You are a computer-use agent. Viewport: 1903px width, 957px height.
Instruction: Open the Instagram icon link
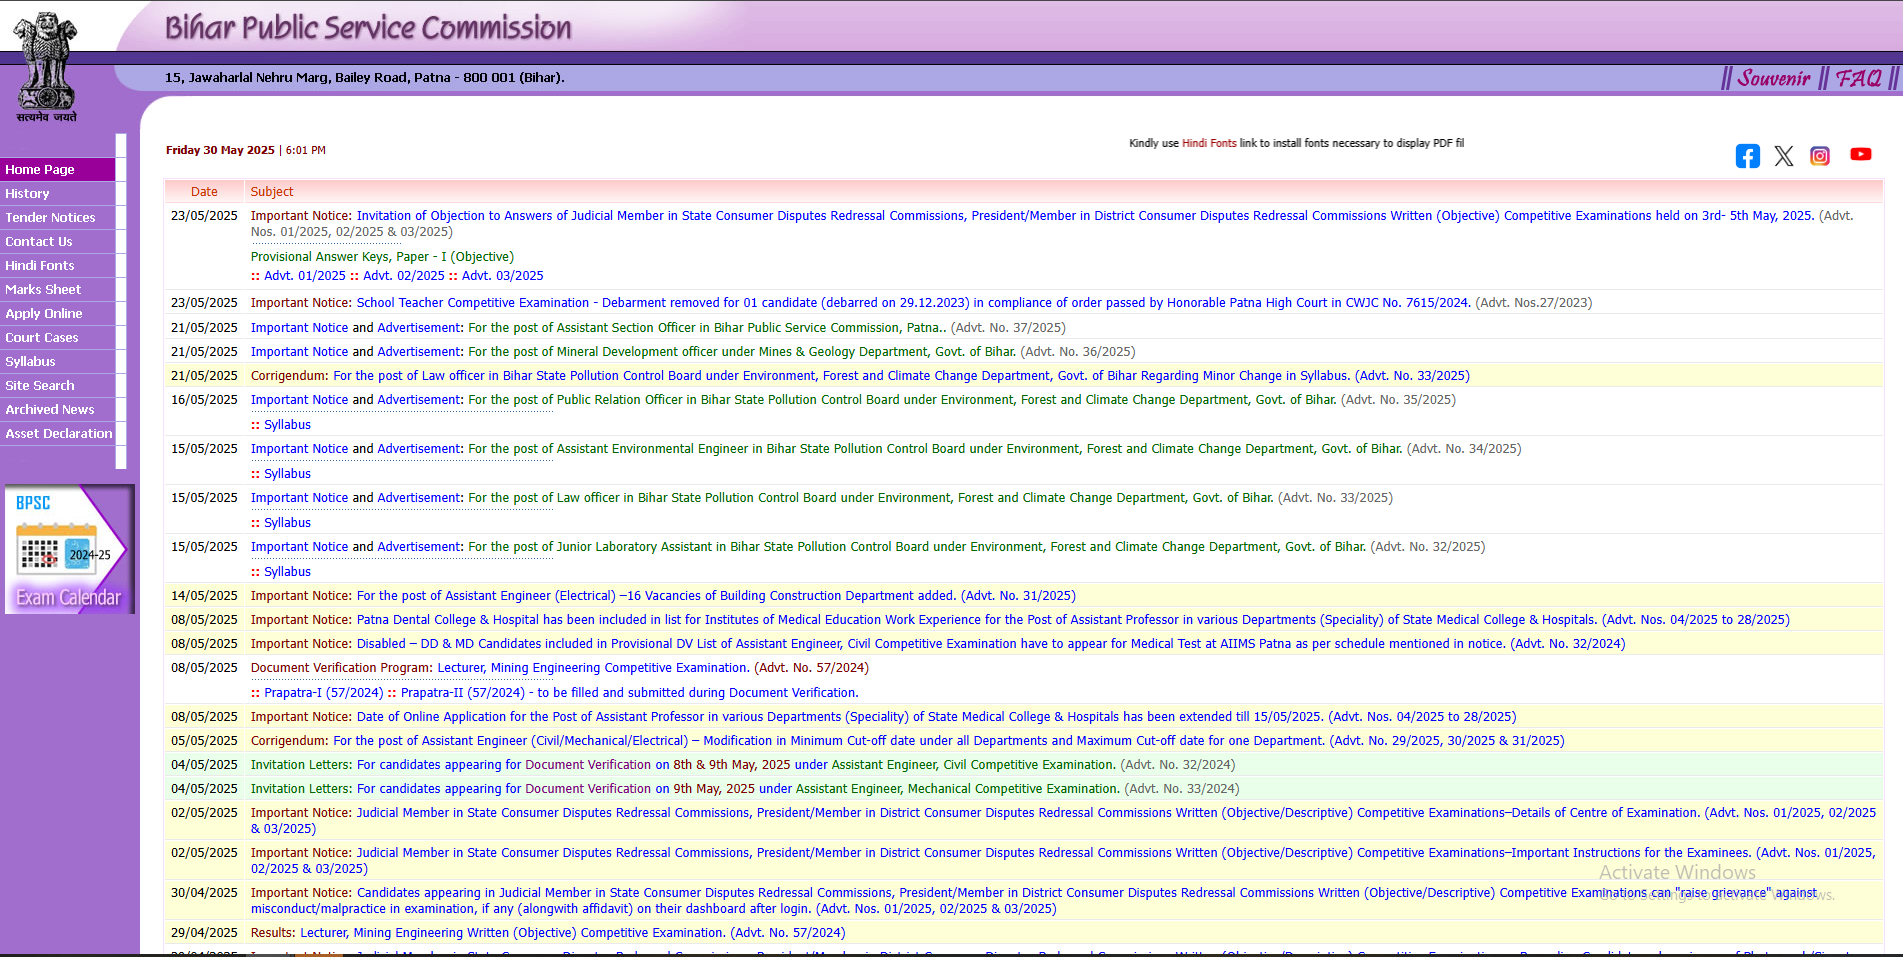coord(1819,156)
